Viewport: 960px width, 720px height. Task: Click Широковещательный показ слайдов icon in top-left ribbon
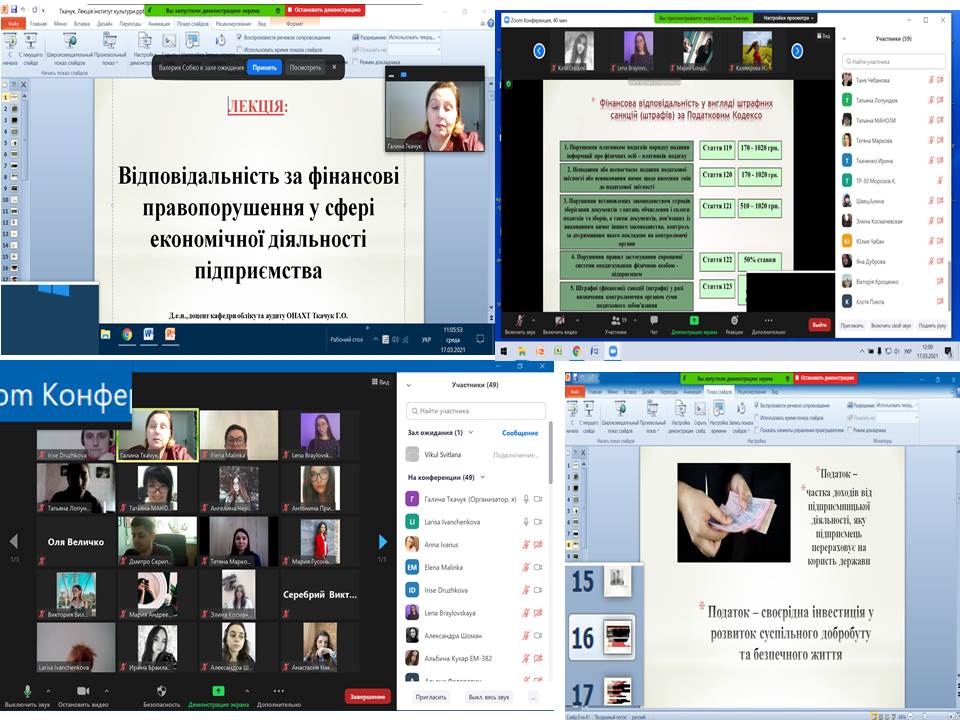point(70,42)
